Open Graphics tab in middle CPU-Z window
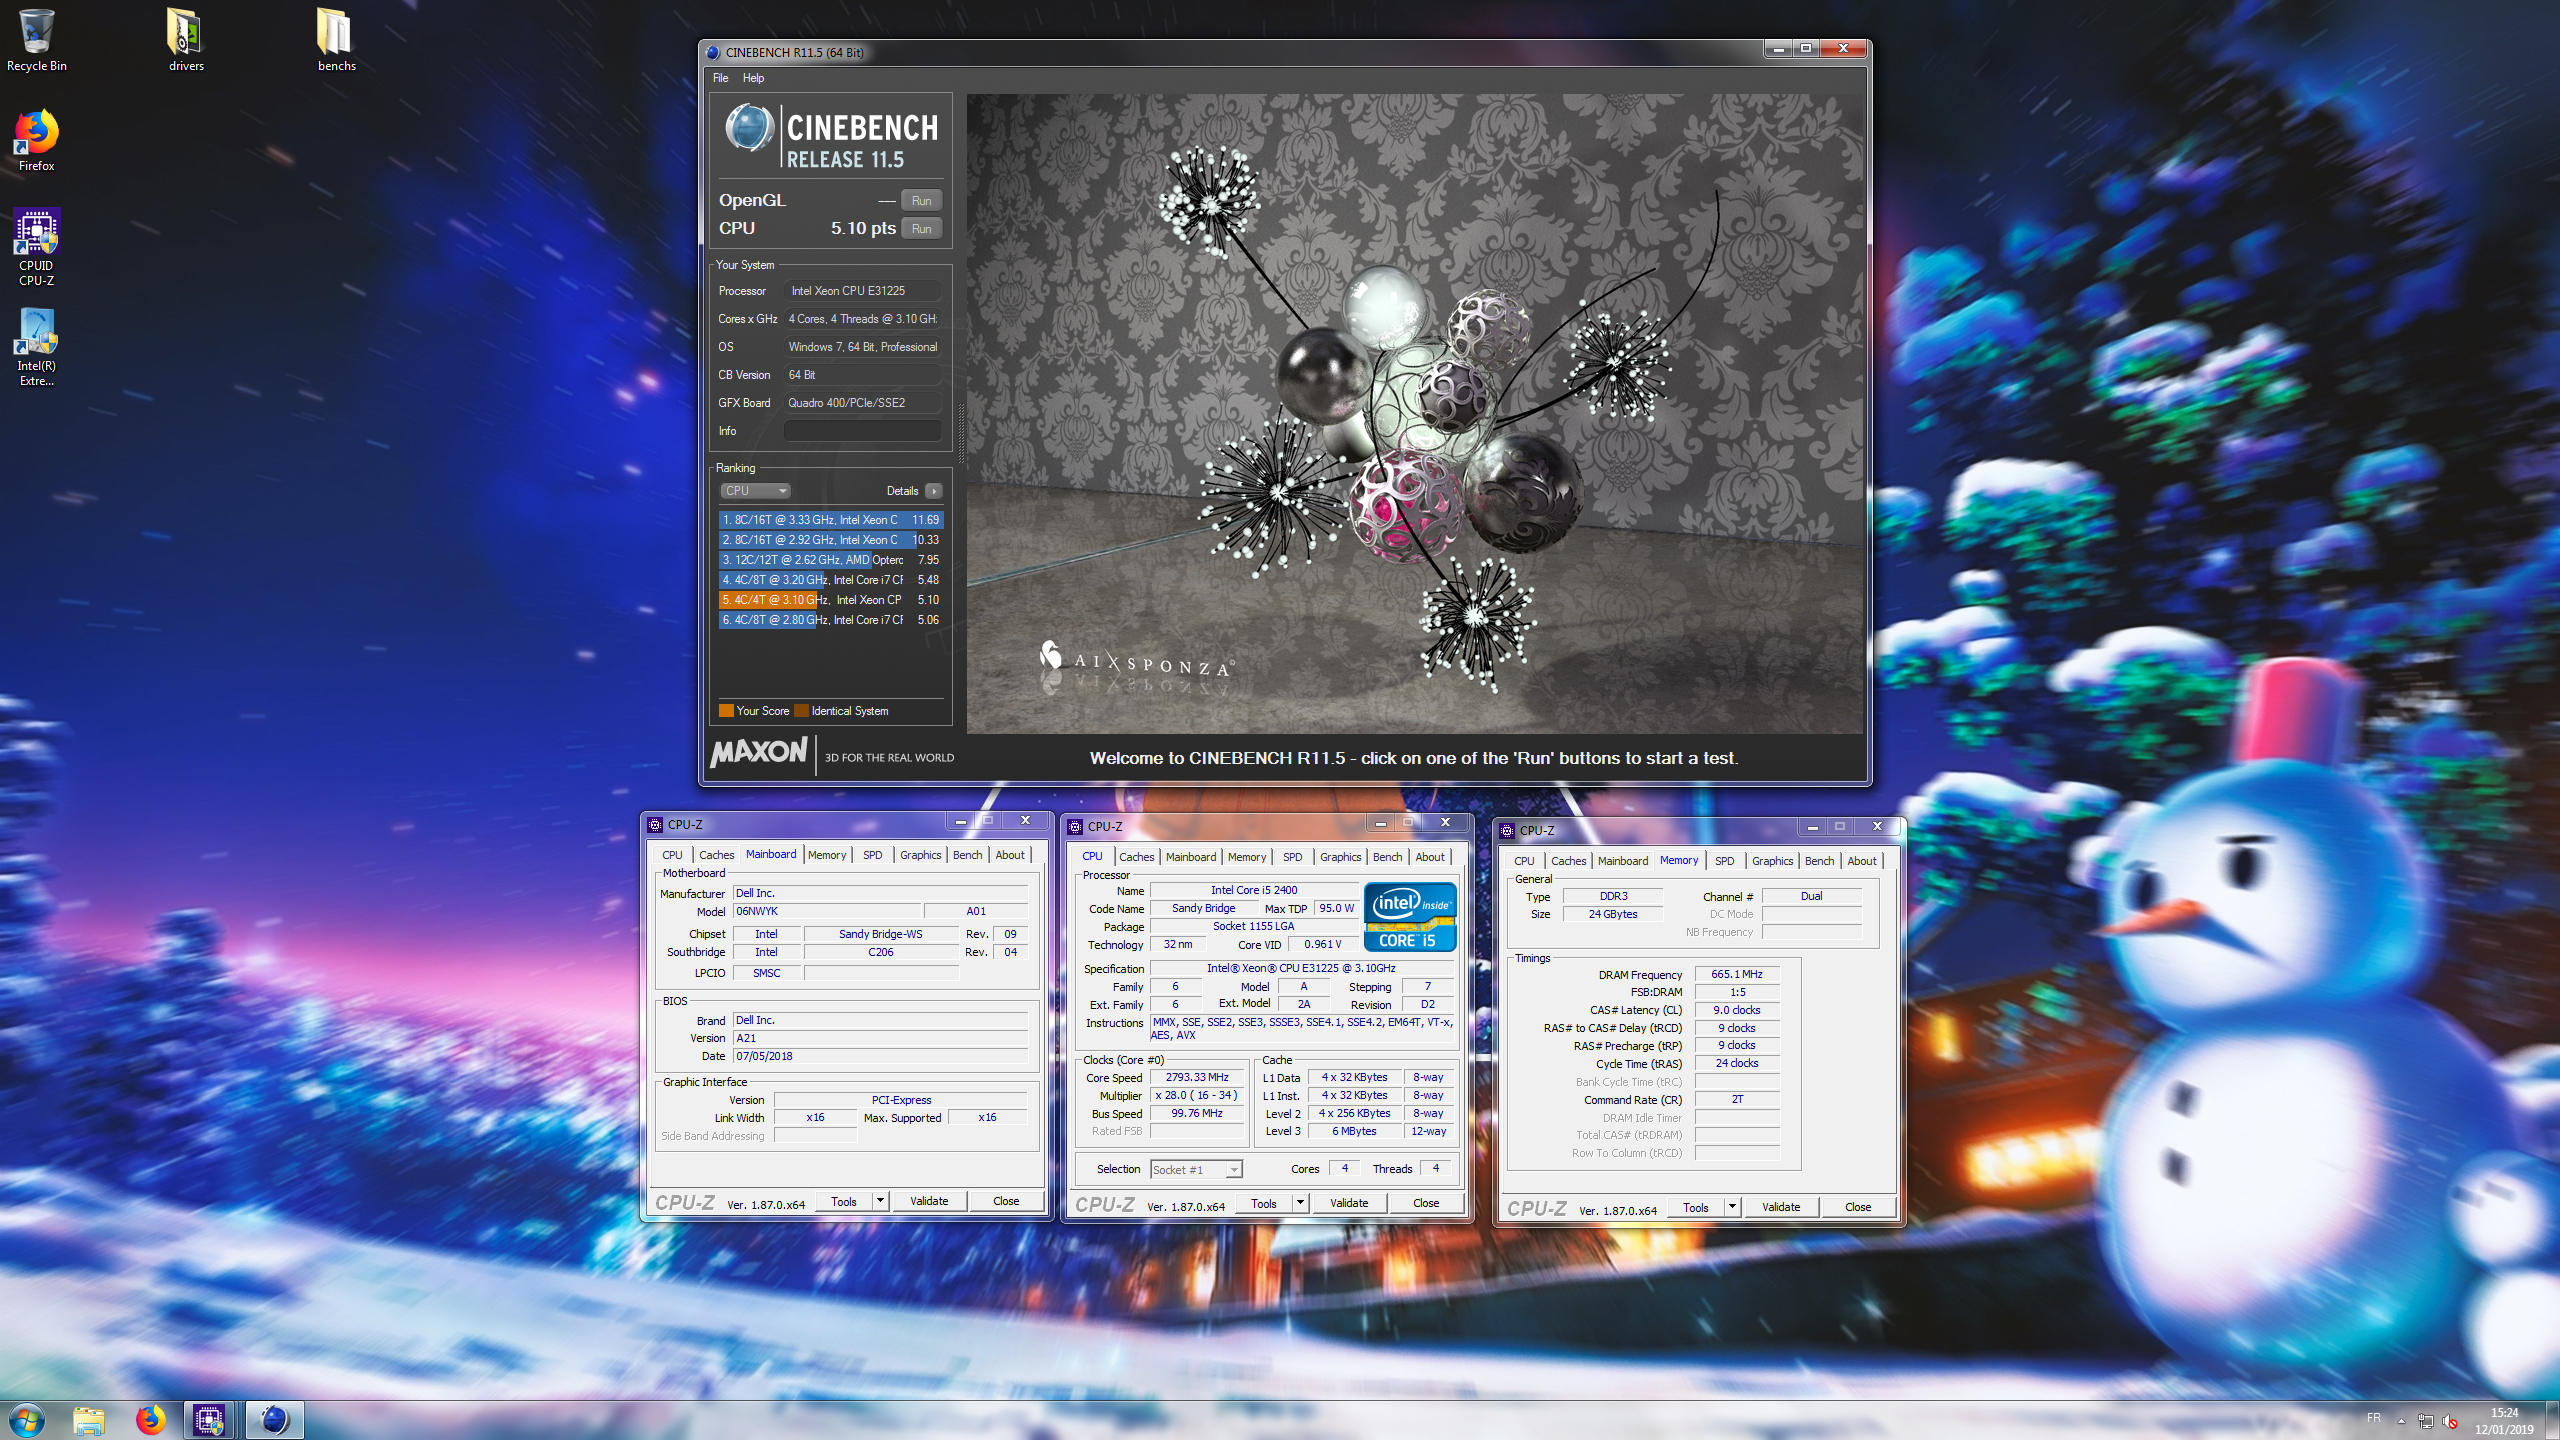The height and width of the screenshot is (1440, 2560). pos(1340,857)
